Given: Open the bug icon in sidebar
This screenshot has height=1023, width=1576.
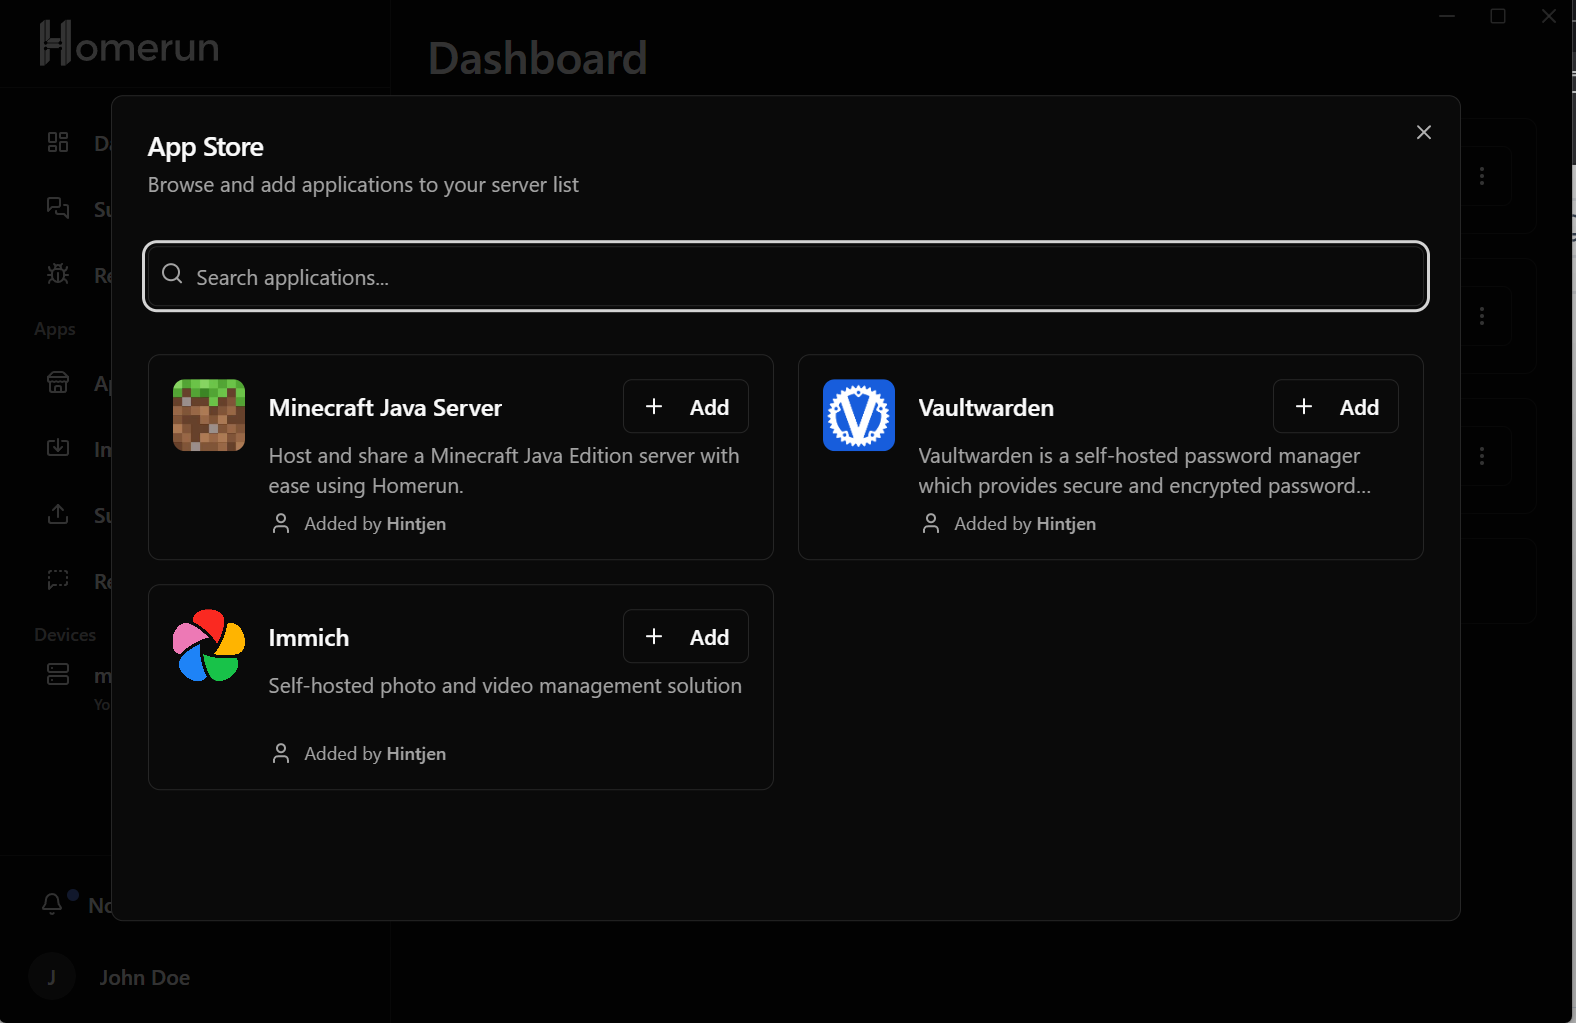Looking at the screenshot, I should tap(58, 274).
